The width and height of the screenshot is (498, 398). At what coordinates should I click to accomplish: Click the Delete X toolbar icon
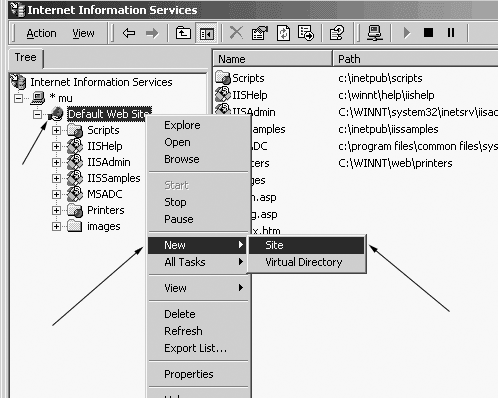(x=236, y=33)
